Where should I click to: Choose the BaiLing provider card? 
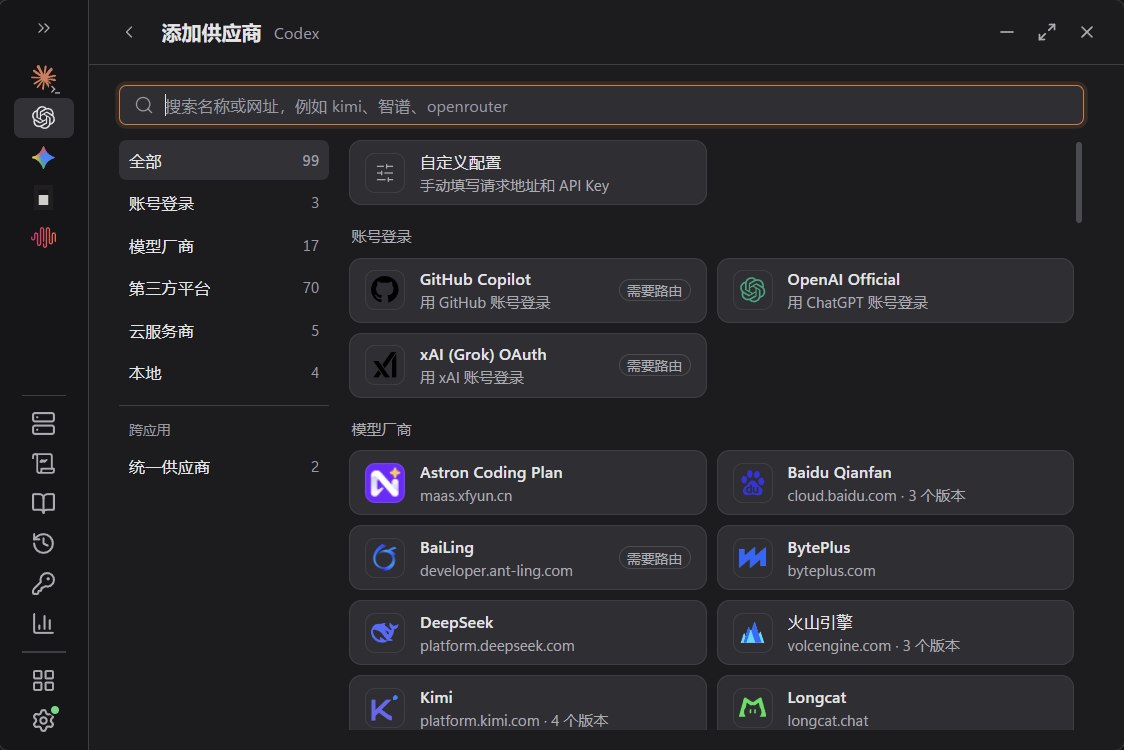click(528, 558)
